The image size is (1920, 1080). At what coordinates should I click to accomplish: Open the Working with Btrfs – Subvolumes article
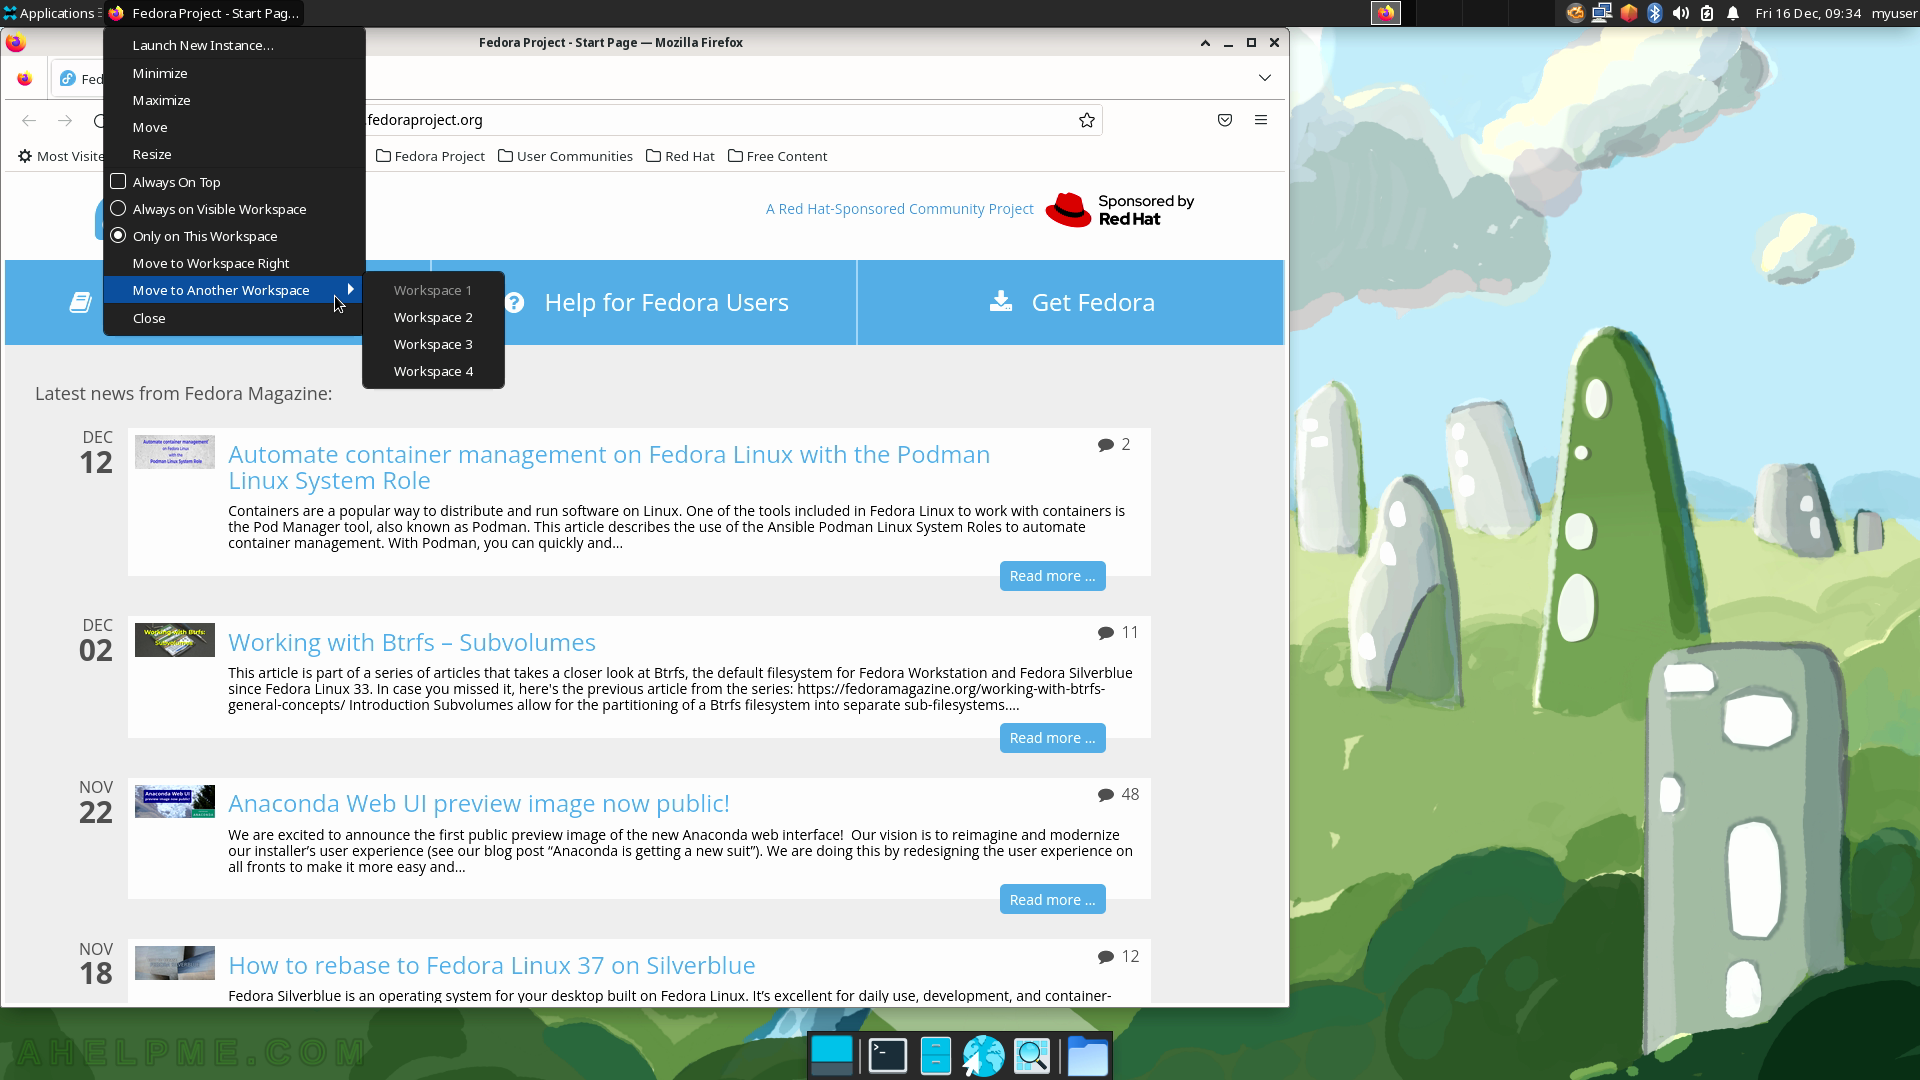[x=412, y=642]
